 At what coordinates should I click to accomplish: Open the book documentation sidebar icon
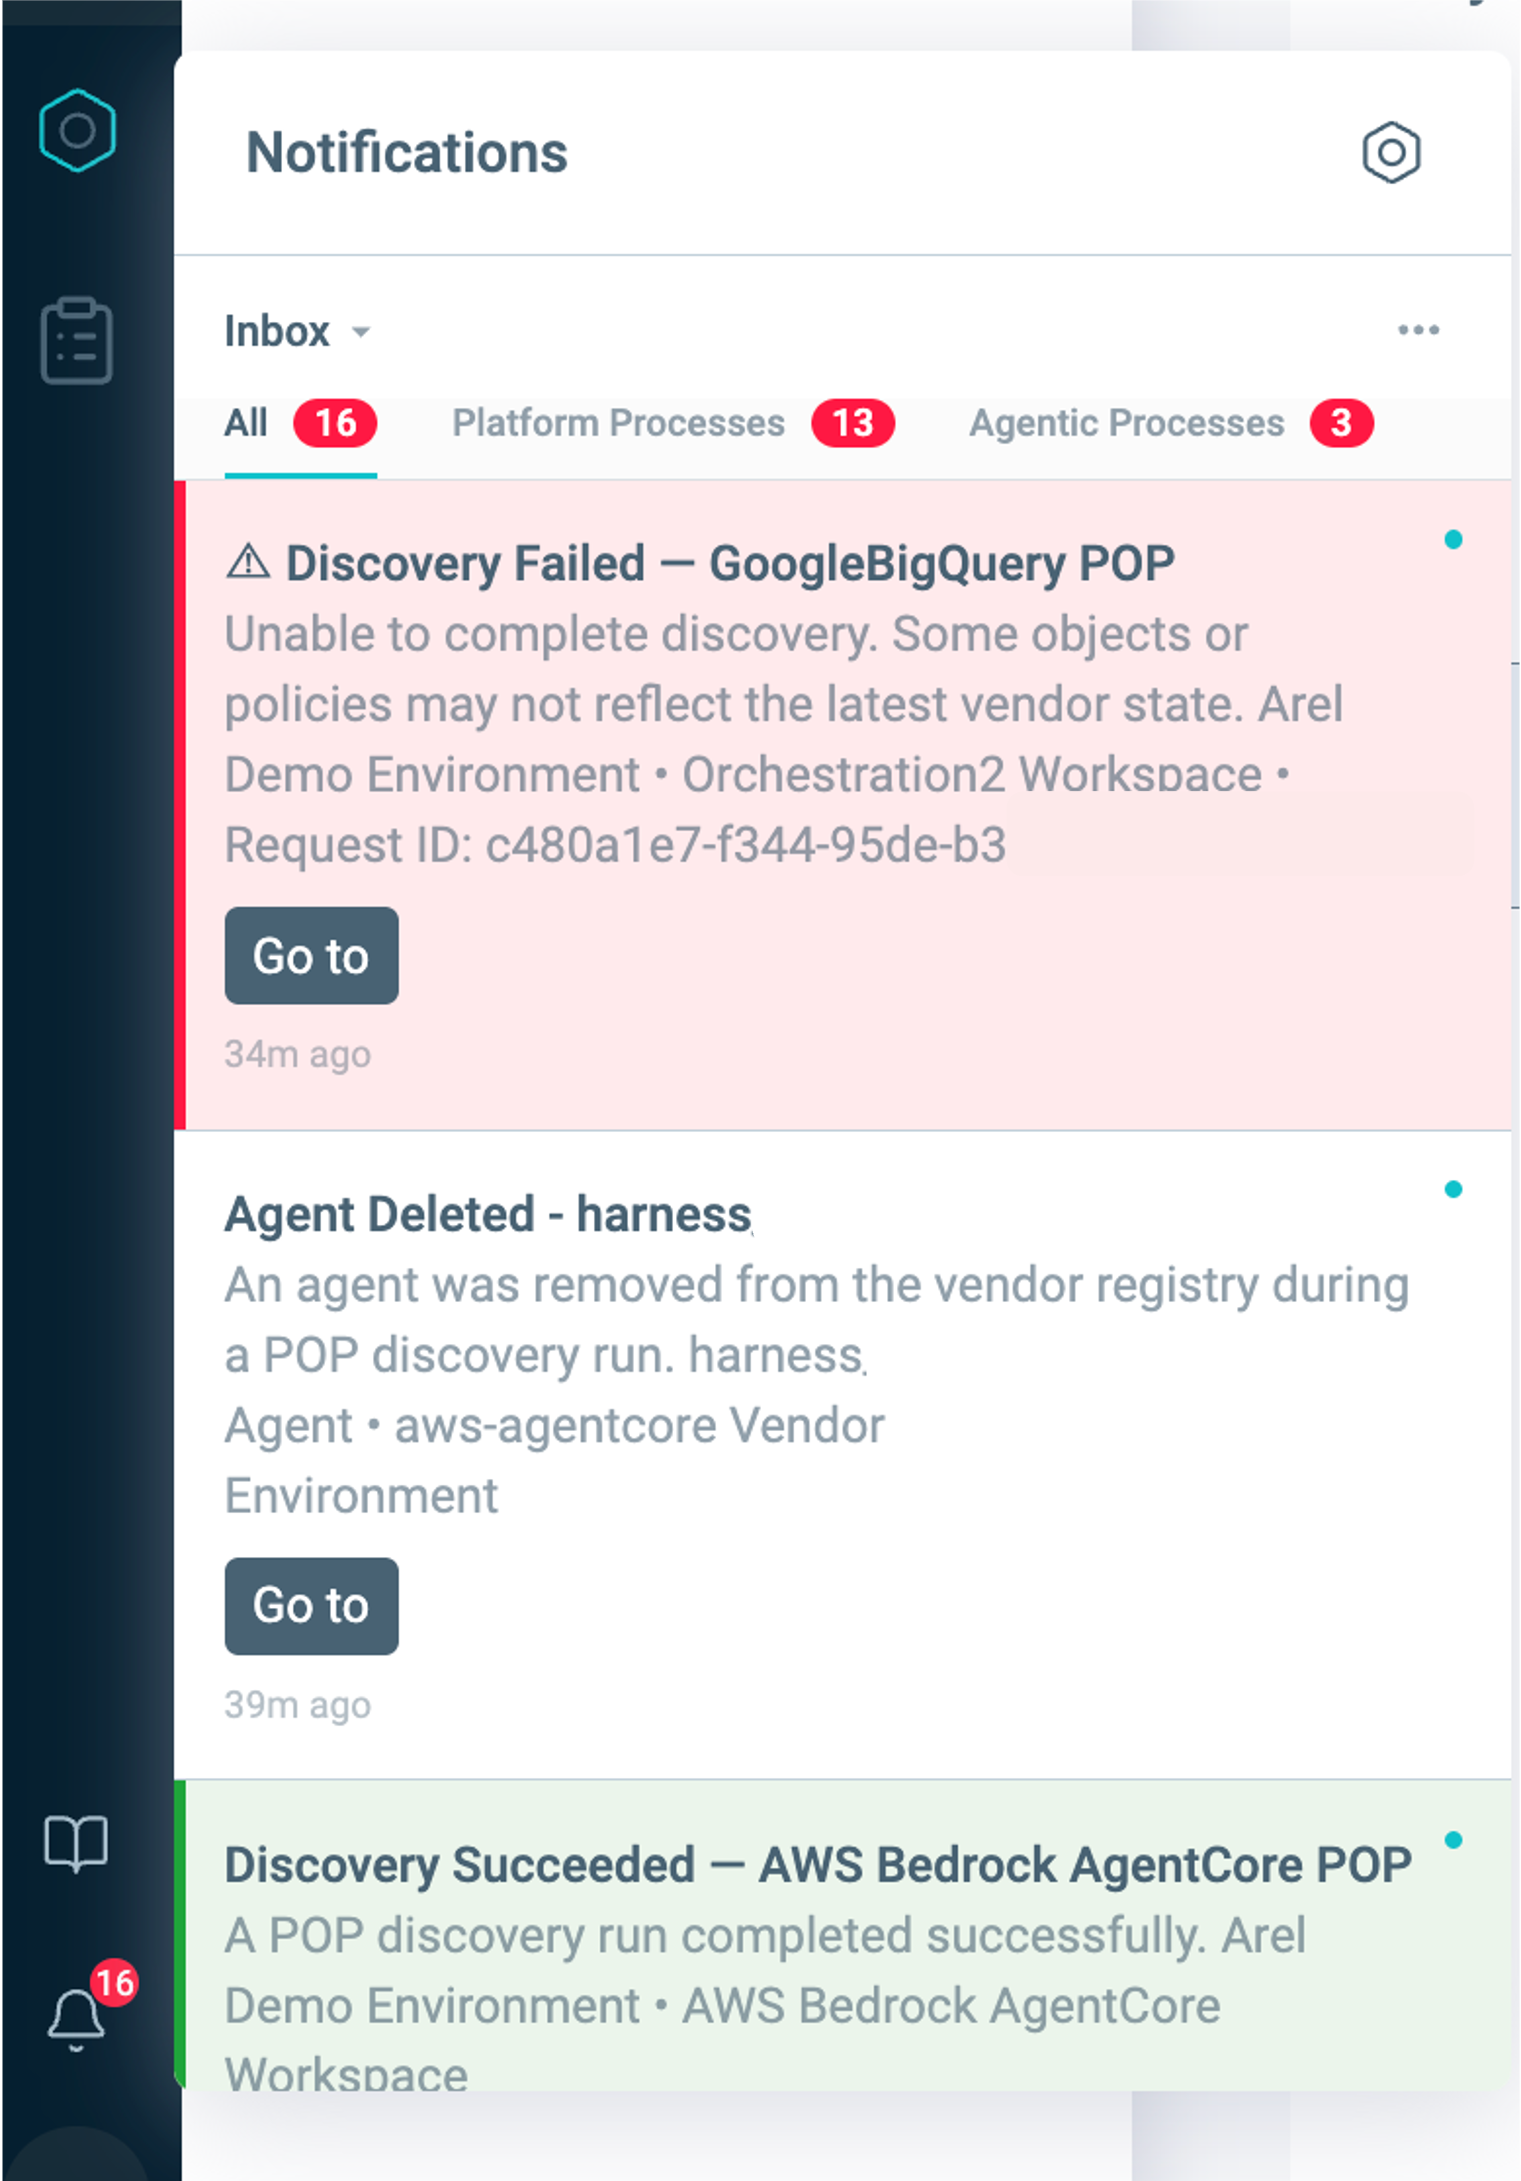coord(76,1843)
